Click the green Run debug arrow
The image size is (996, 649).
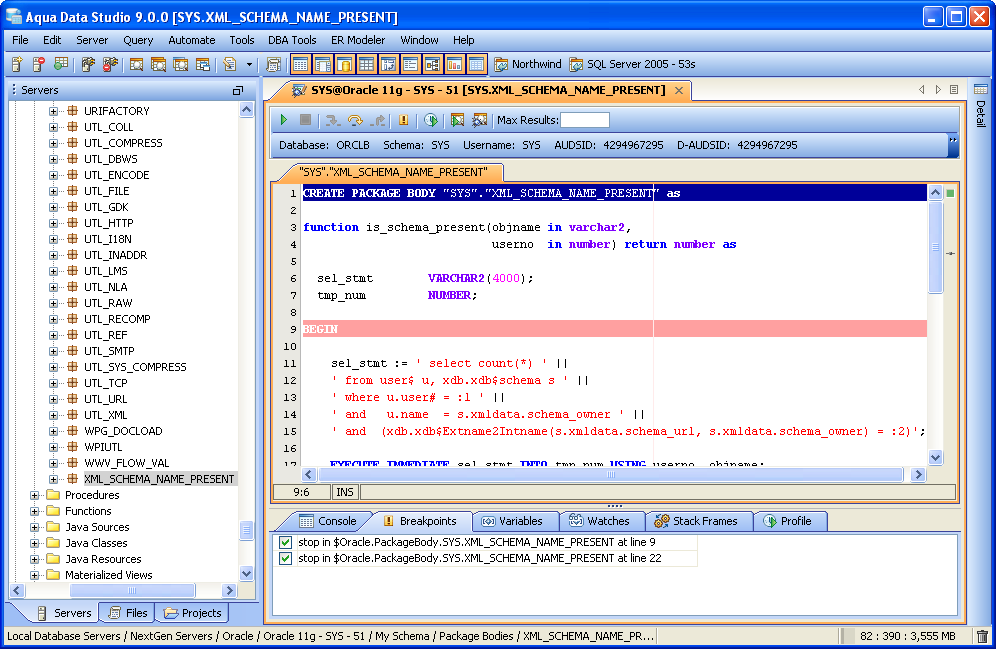284,120
